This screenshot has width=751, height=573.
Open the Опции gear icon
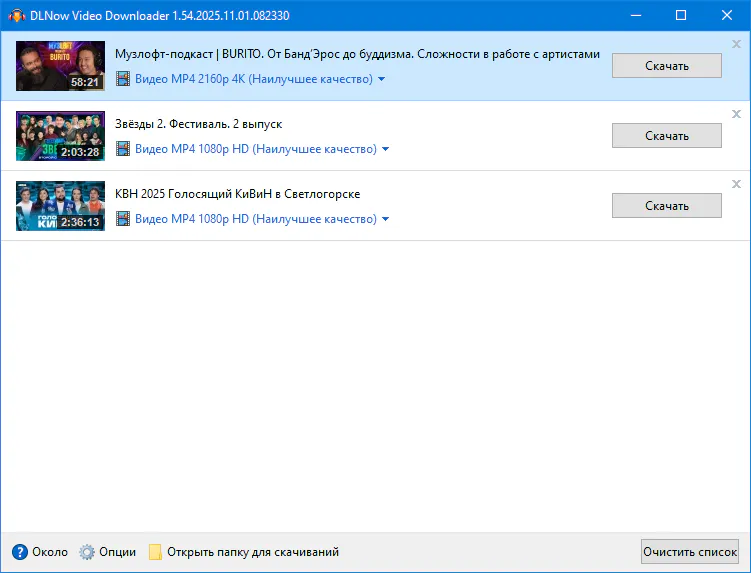87,552
